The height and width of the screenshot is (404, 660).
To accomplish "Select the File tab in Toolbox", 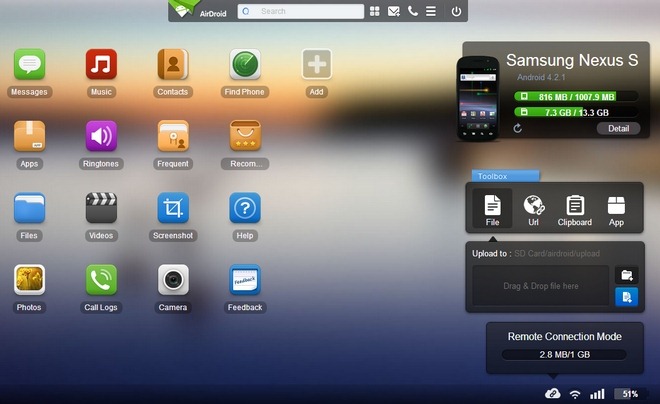I will [492, 209].
